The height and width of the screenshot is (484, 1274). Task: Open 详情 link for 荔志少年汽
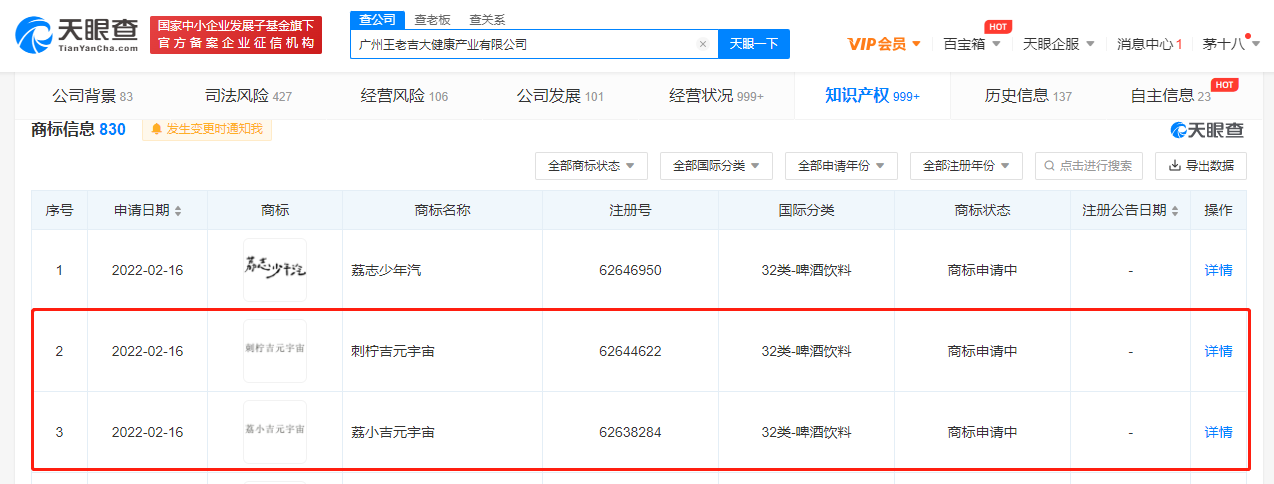click(x=1218, y=270)
